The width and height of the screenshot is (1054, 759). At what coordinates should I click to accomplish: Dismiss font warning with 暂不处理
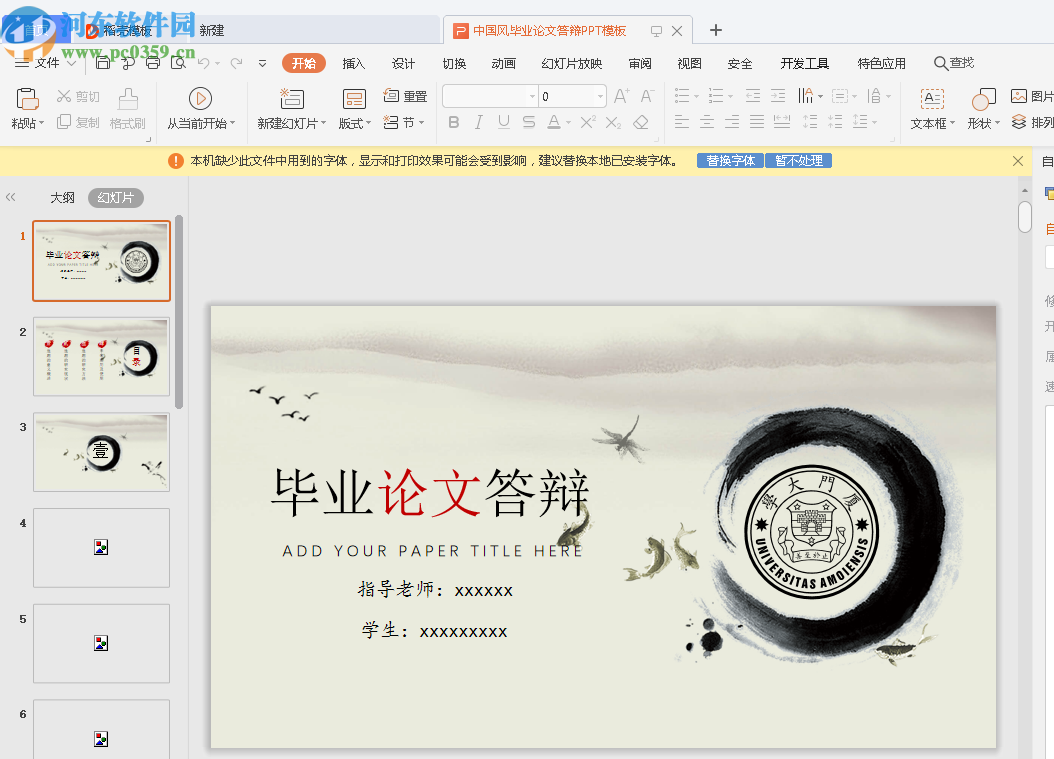click(798, 160)
